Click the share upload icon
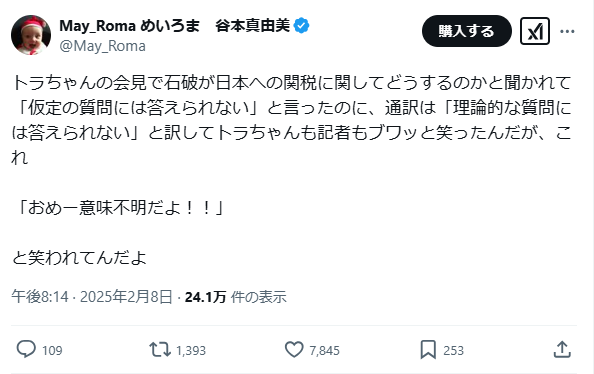 pyautogui.click(x=562, y=349)
